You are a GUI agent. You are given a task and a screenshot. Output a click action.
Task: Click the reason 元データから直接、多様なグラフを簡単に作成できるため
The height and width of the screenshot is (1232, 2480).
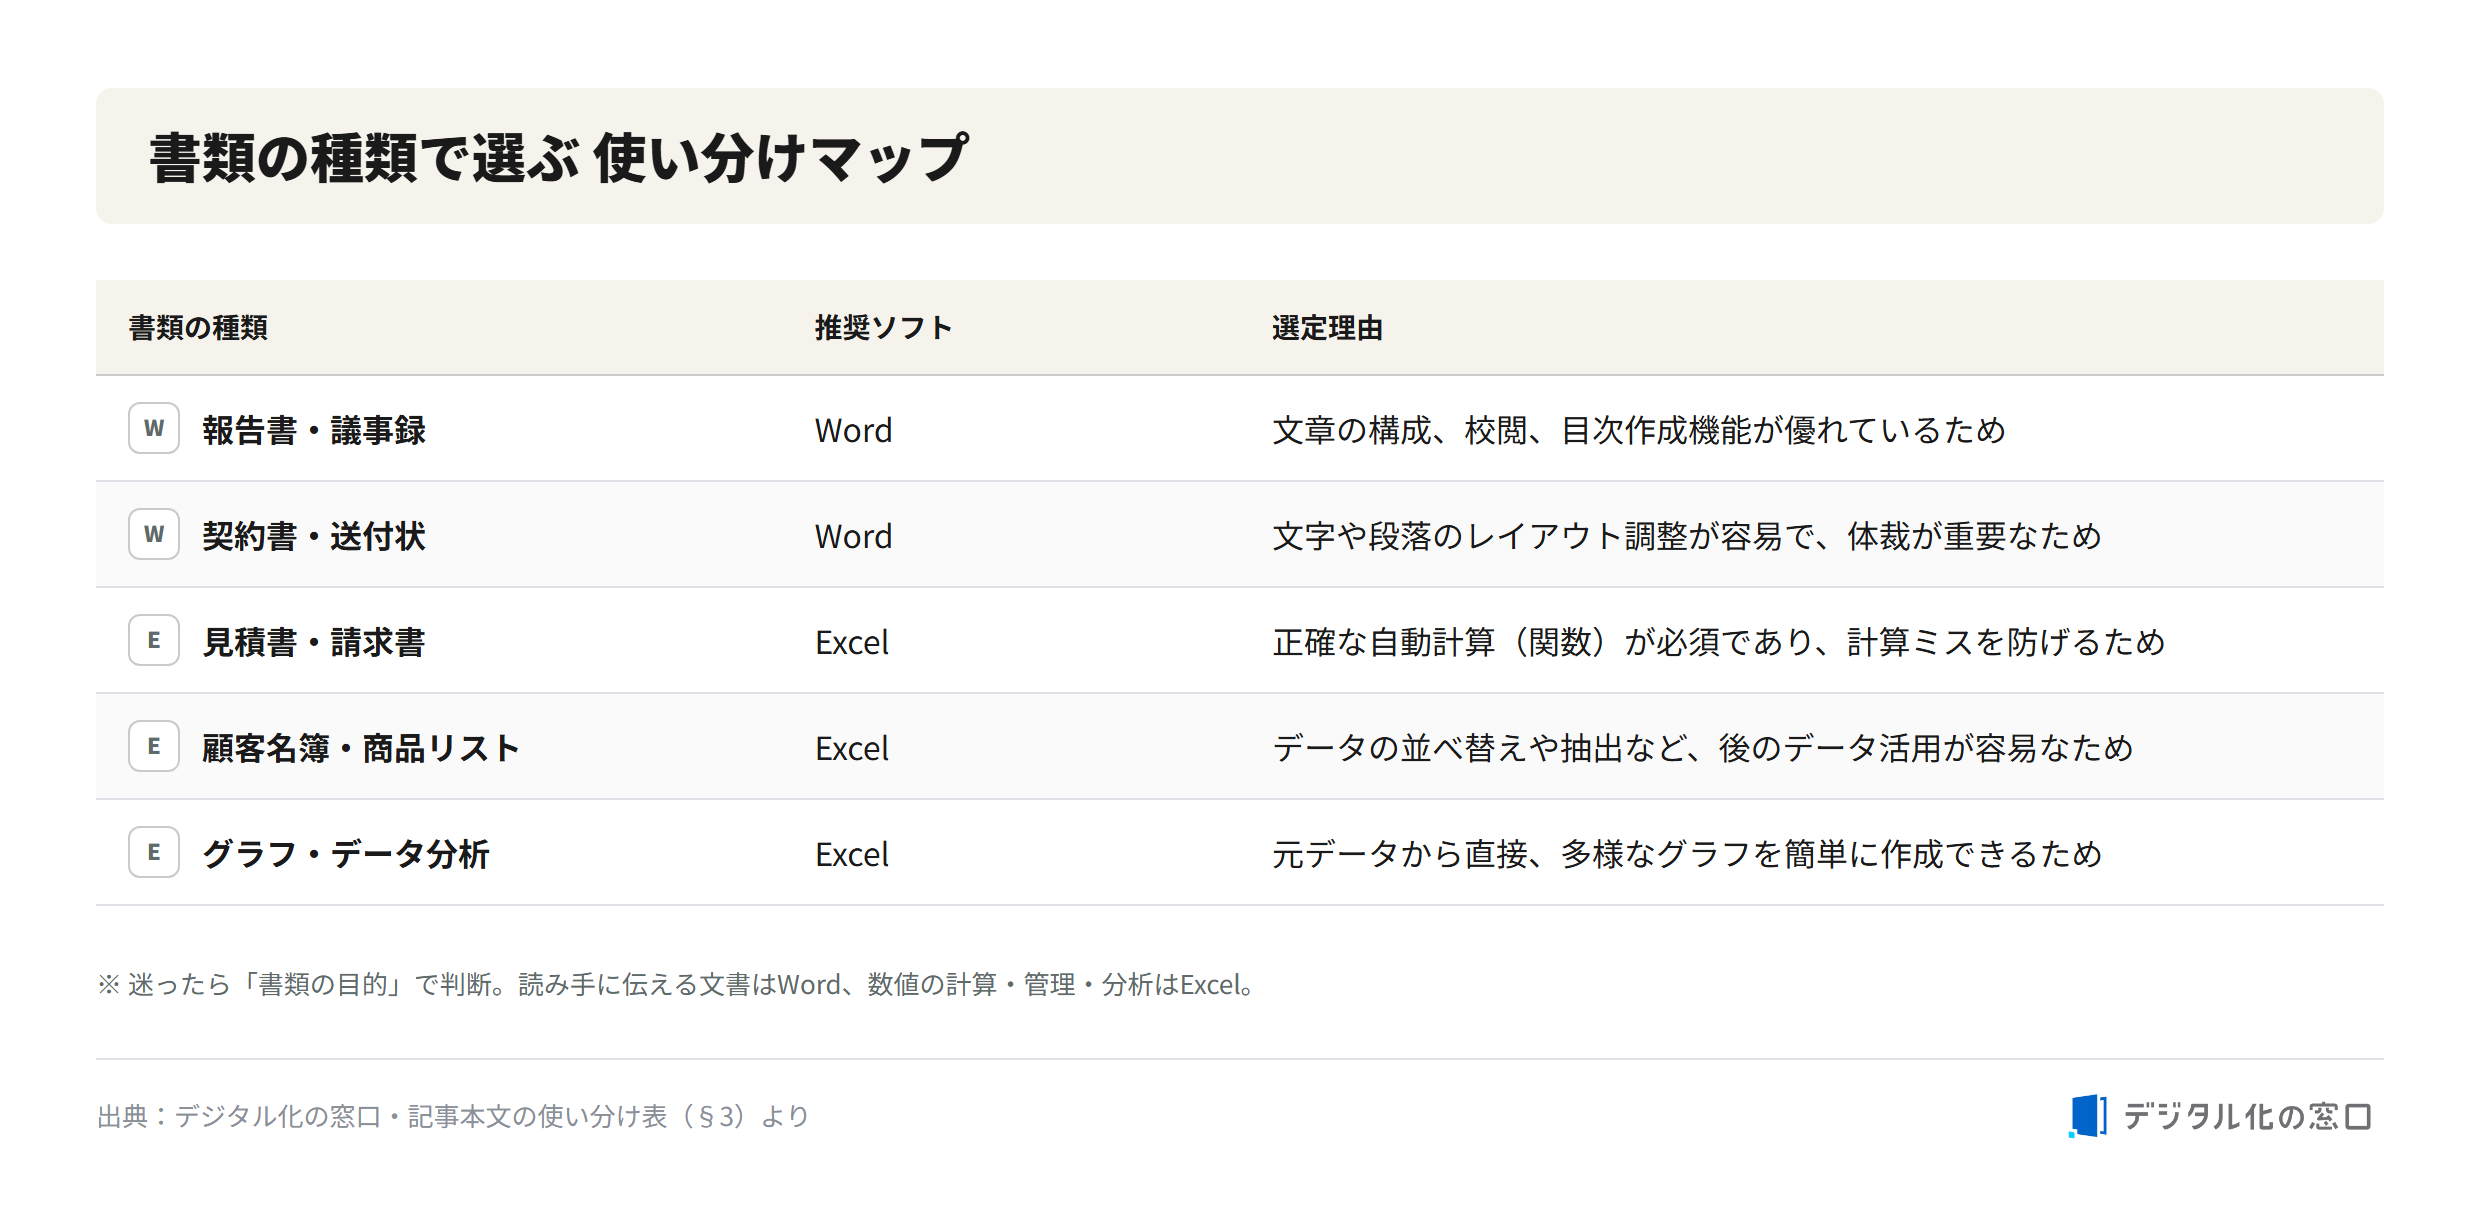tap(1687, 854)
